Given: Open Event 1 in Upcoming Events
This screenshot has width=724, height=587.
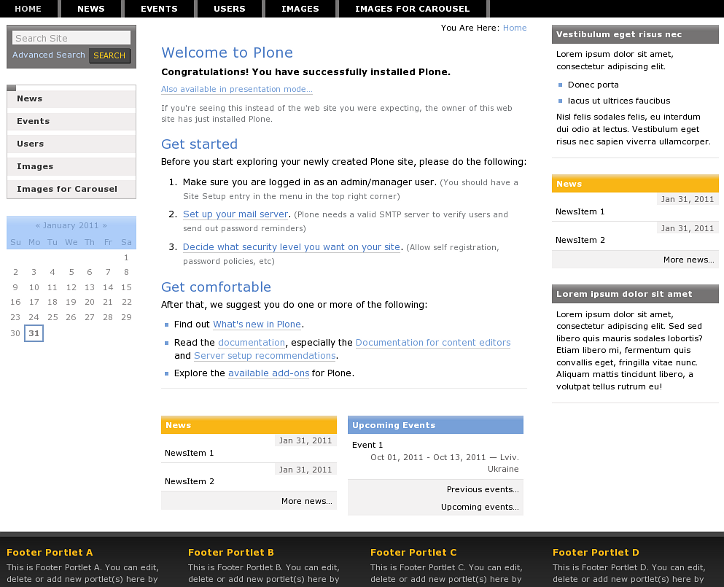Looking at the screenshot, I should point(368,445).
